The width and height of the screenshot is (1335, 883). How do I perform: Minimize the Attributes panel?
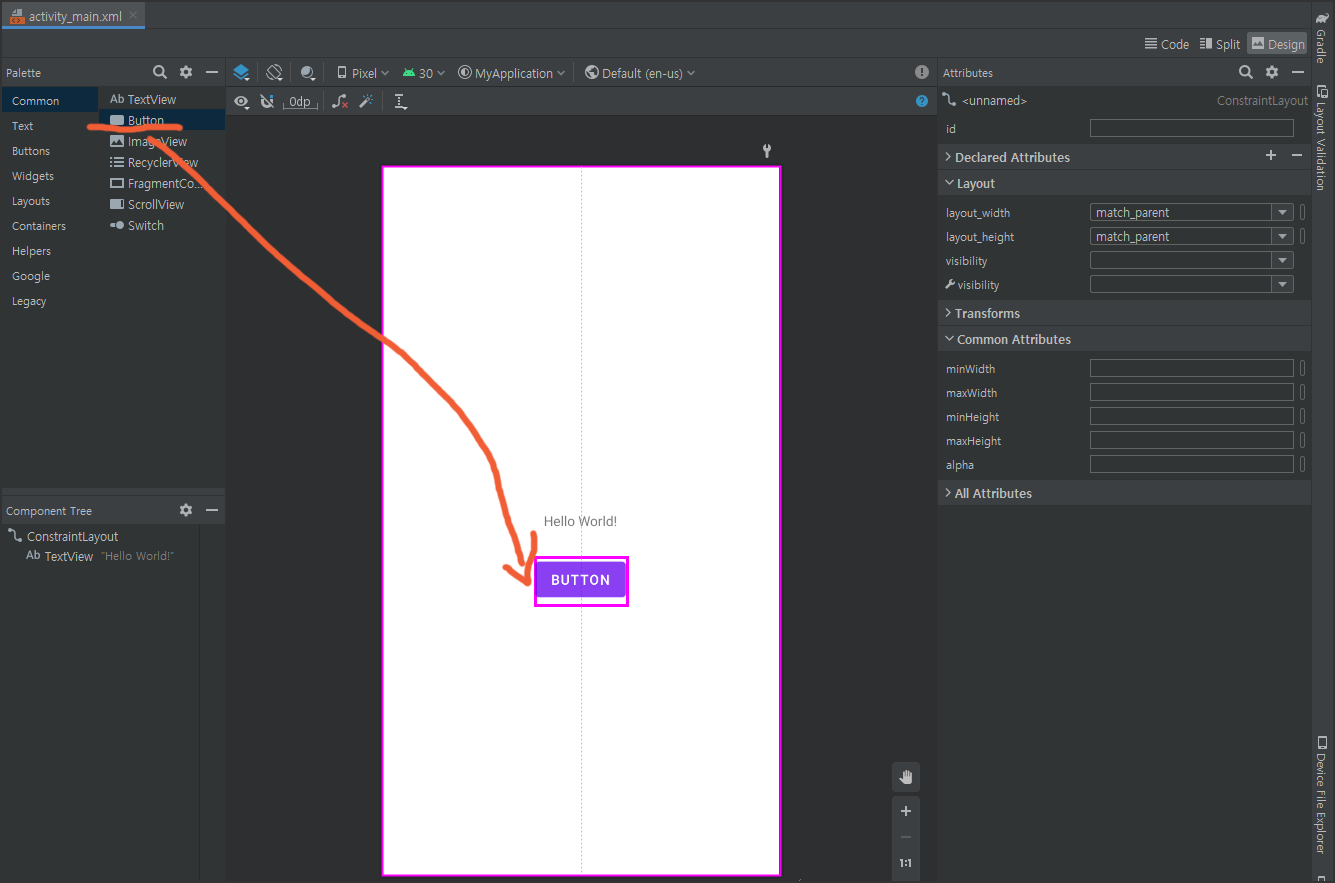click(x=1298, y=72)
